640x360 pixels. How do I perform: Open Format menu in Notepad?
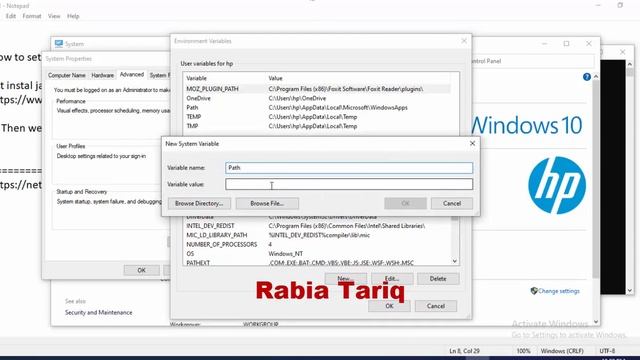(32, 16)
